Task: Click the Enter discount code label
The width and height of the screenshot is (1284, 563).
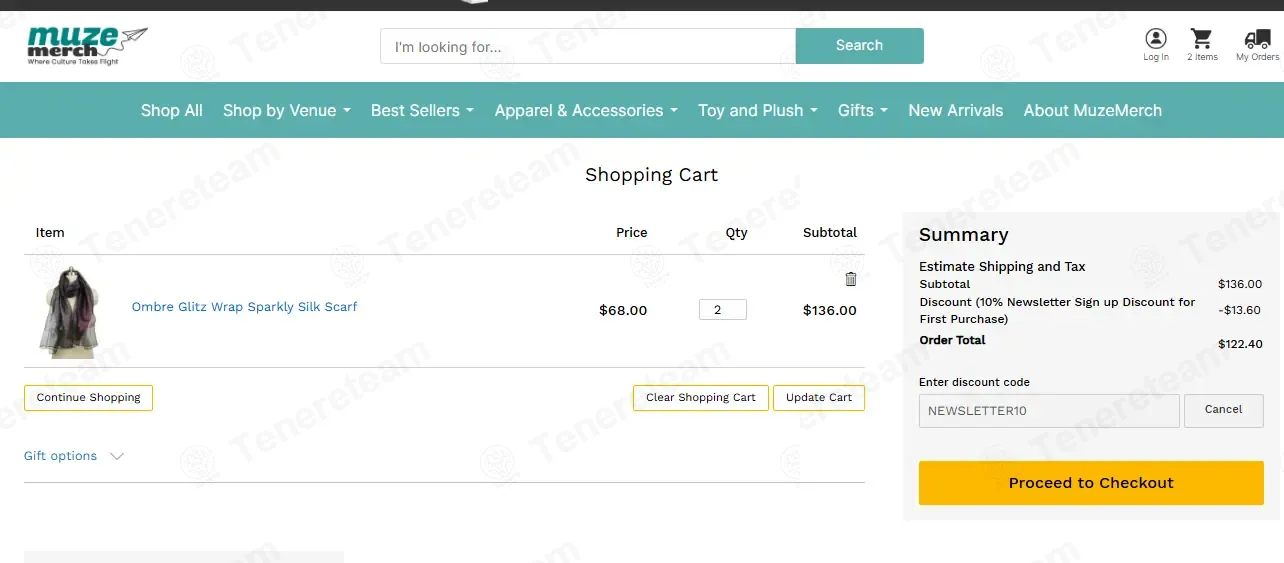Action: click(974, 382)
